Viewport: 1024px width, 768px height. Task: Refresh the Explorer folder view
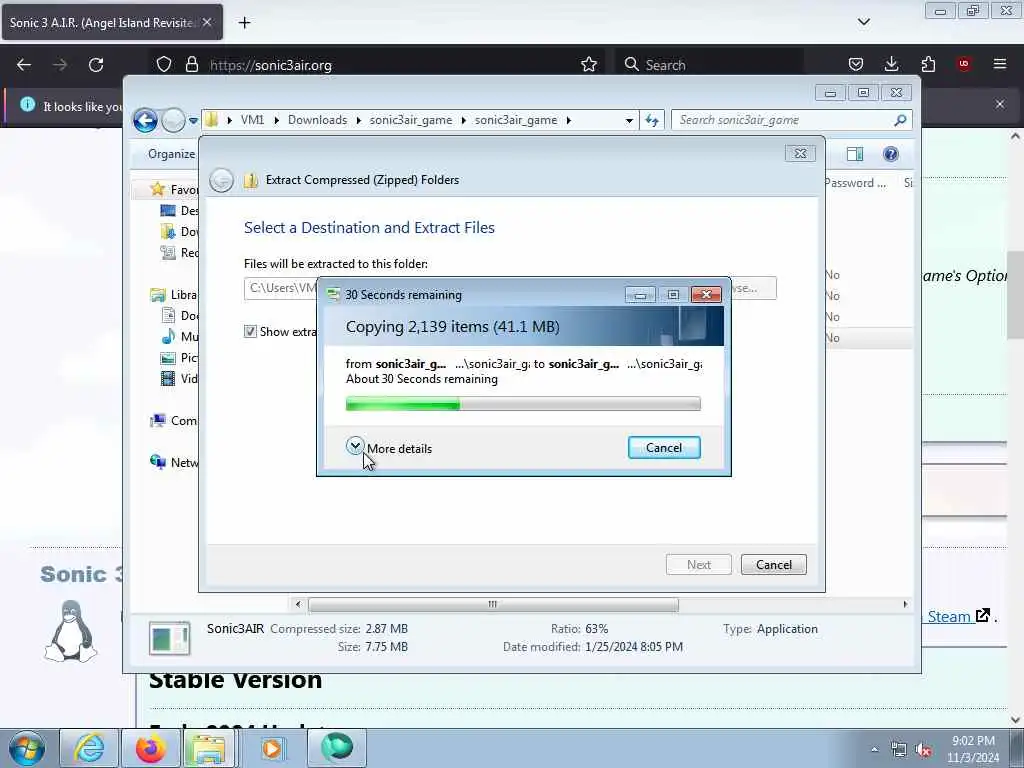(x=652, y=120)
